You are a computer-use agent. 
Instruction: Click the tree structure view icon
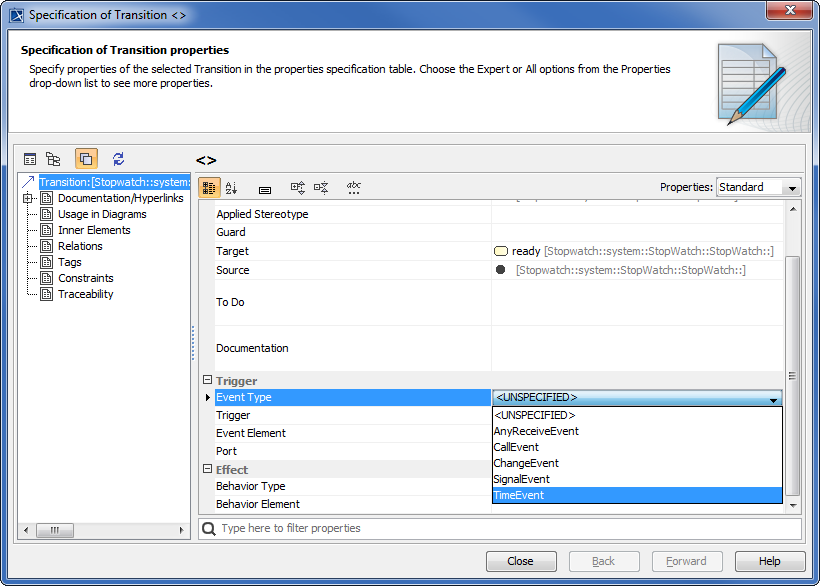coord(54,159)
